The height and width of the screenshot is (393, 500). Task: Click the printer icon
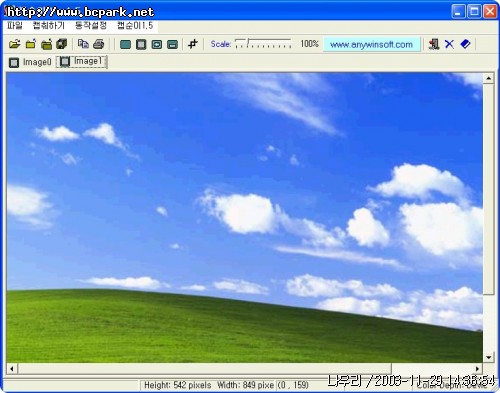(99, 44)
